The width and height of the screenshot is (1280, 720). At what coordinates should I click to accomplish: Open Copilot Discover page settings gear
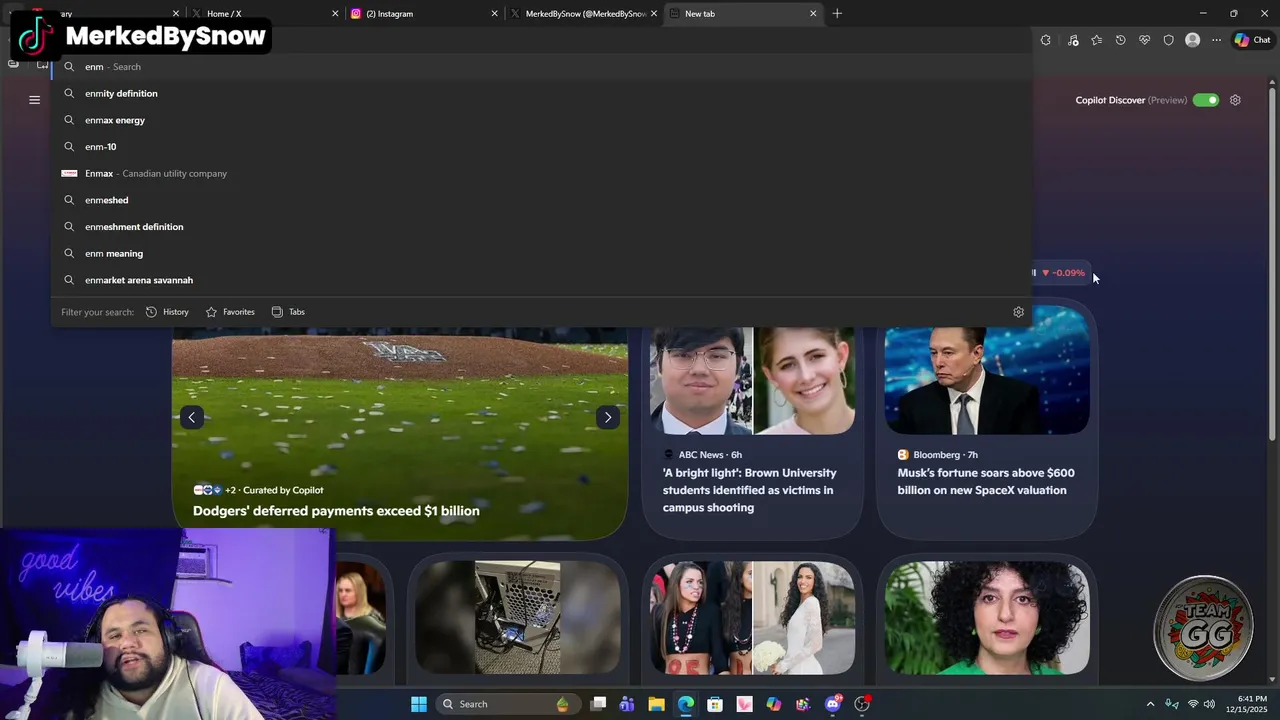[x=1235, y=100]
